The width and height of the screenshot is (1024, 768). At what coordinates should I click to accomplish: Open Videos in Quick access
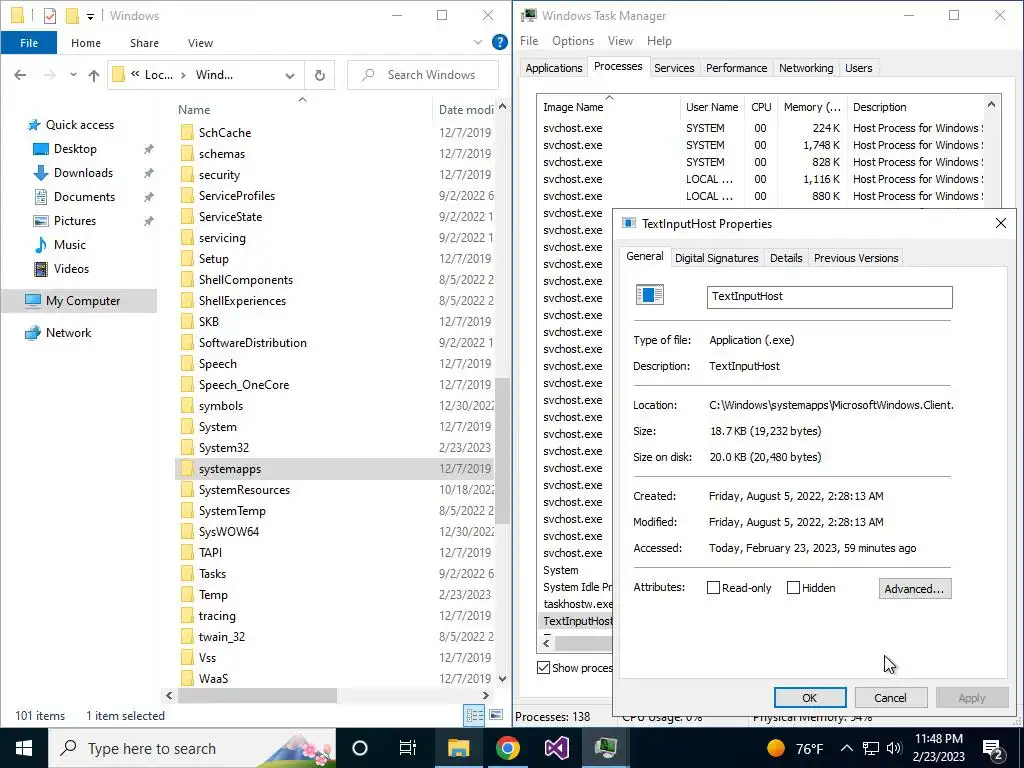71,269
